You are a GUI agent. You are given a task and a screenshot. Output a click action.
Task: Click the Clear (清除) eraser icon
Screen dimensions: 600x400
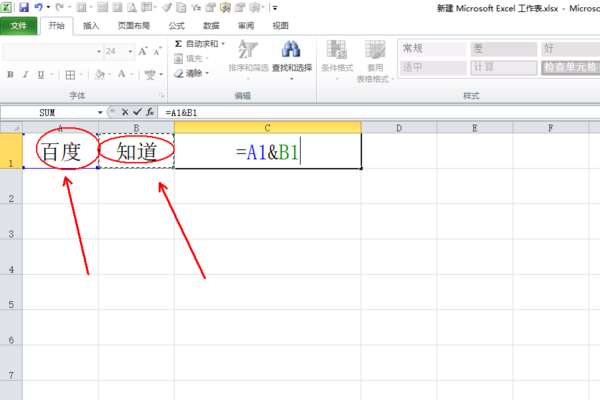(x=178, y=73)
